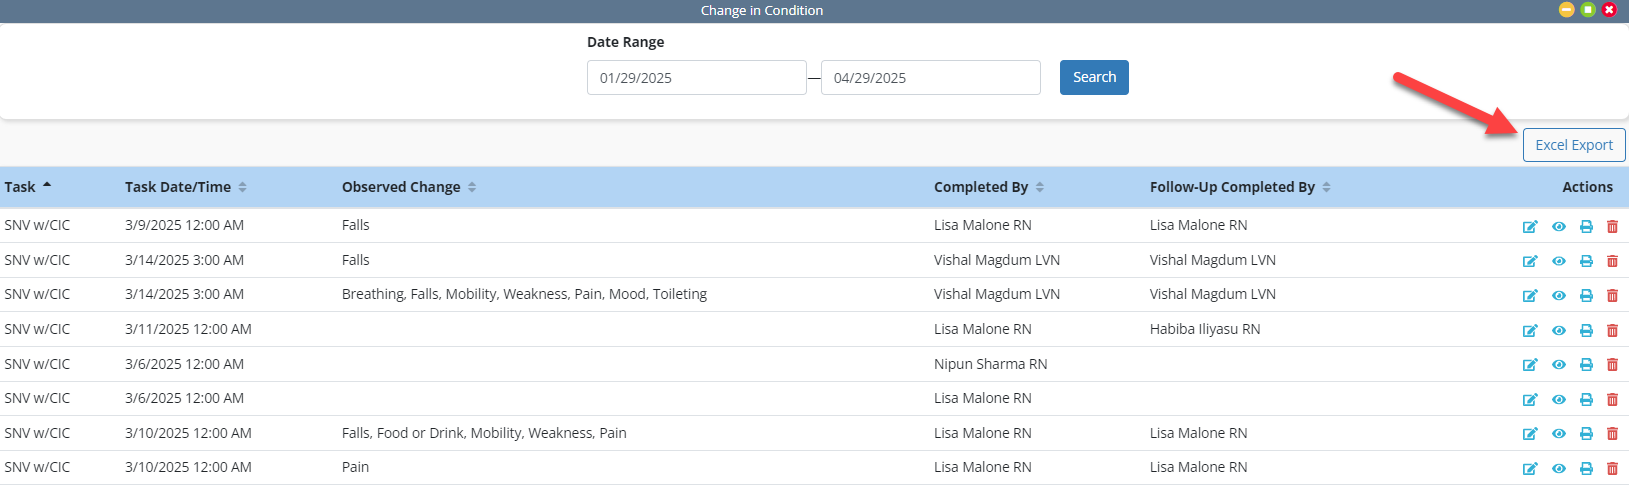
Task: Click the start date field 01/29/2025
Action: [x=696, y=78]
